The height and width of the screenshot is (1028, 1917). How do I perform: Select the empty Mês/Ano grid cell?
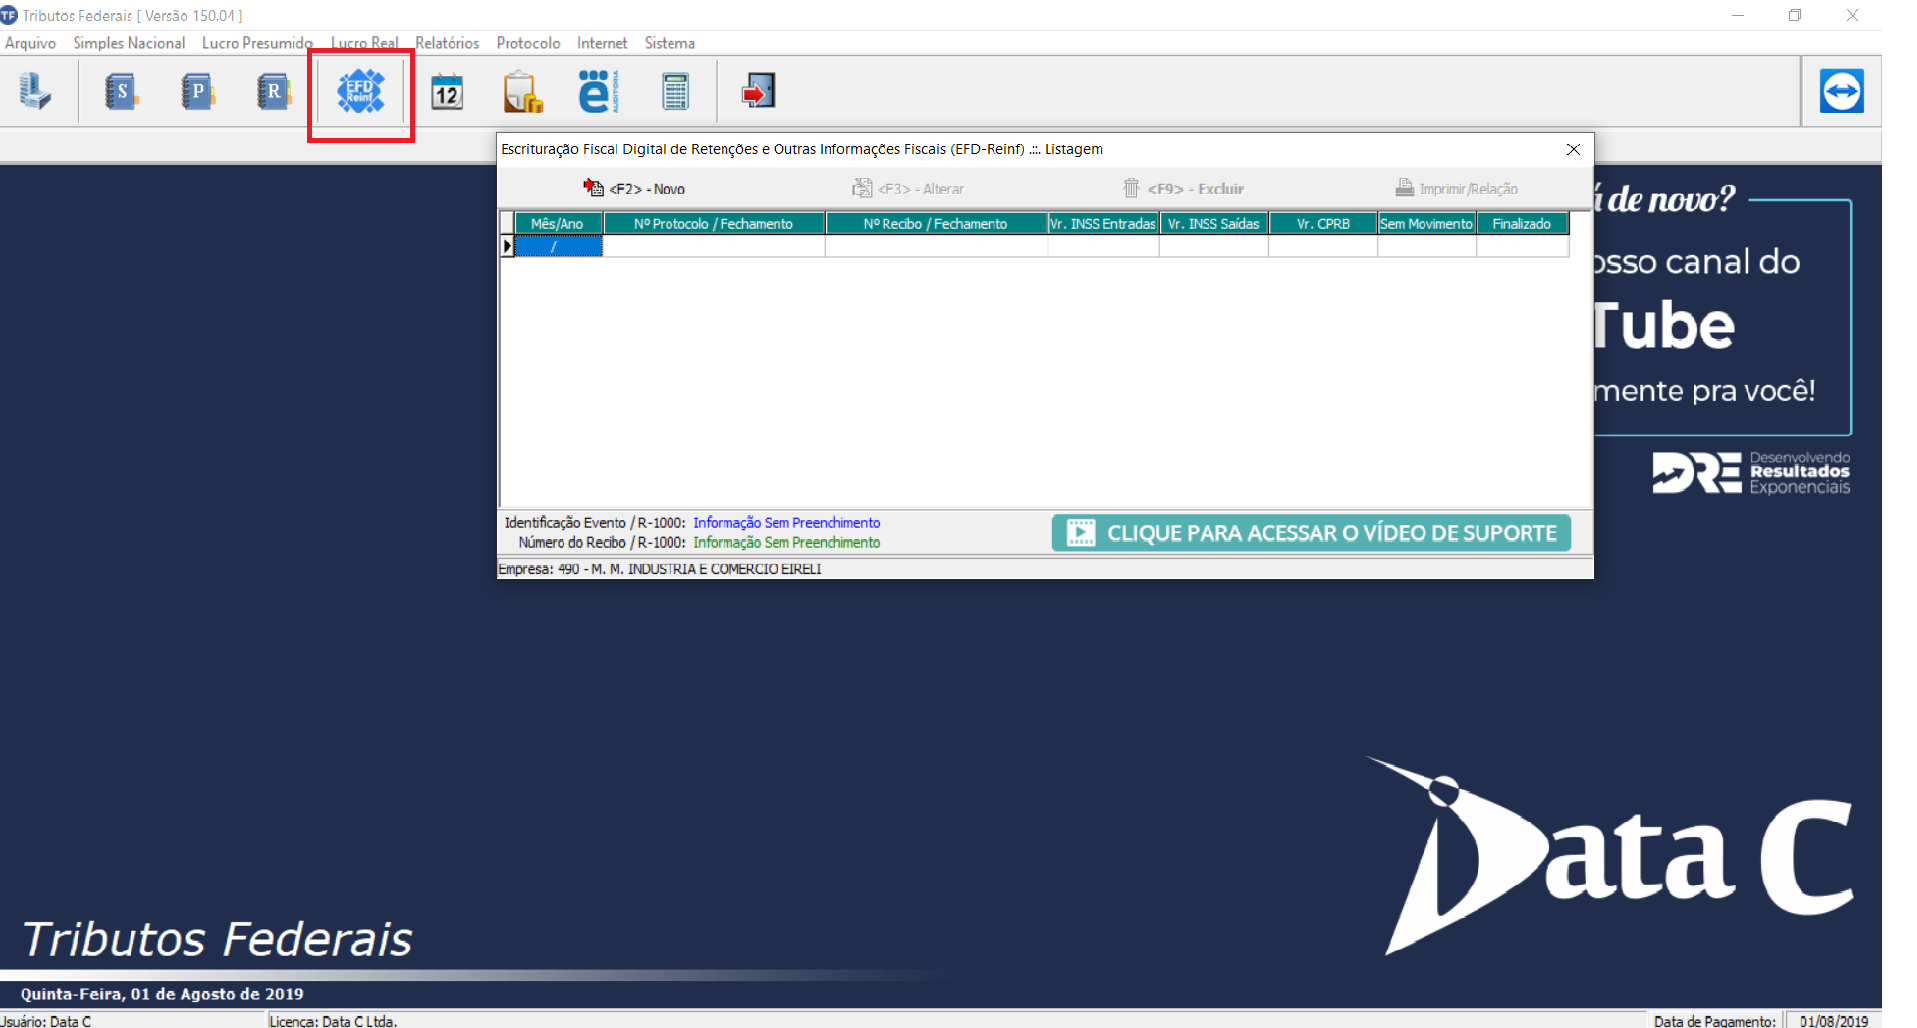click(557, 246)
